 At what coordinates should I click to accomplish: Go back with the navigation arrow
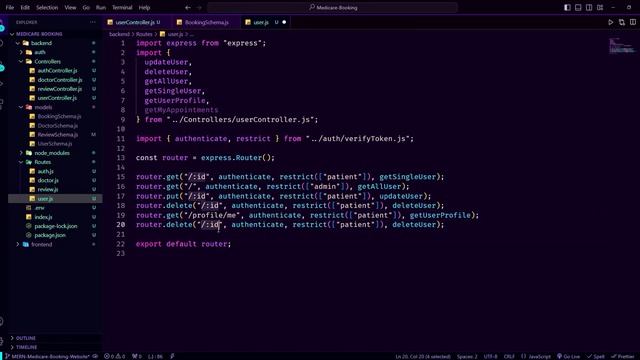[188, 7]
